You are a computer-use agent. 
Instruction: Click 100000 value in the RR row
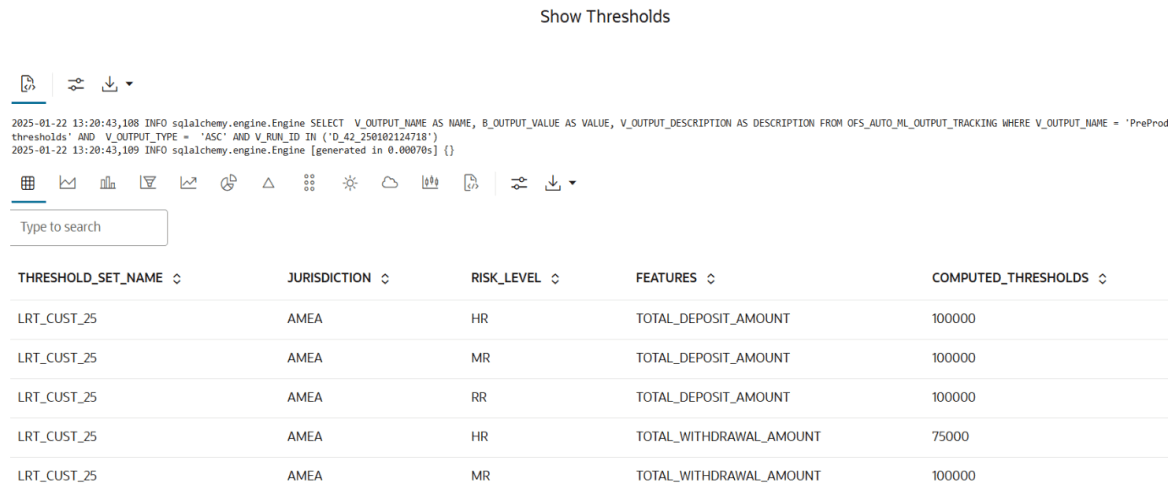[x=954, y=397]
